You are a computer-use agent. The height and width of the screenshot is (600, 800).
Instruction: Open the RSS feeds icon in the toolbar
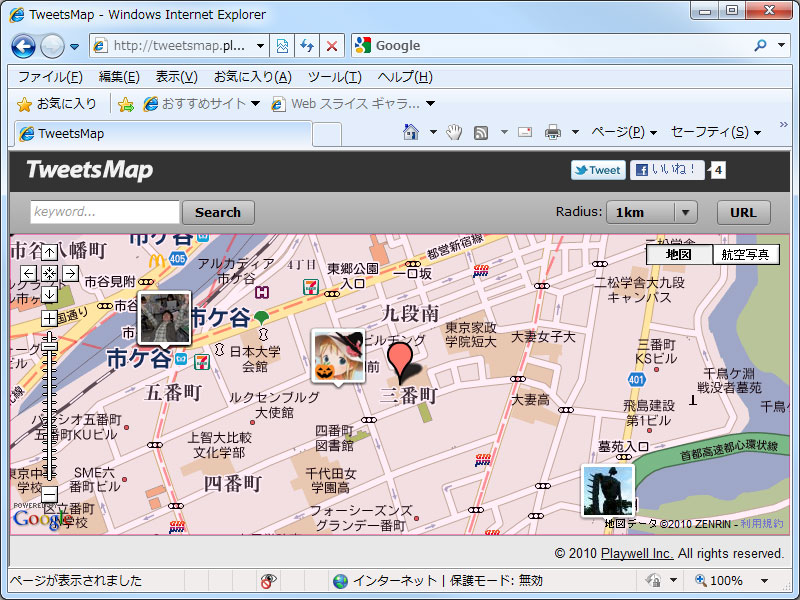pos(480,131)
